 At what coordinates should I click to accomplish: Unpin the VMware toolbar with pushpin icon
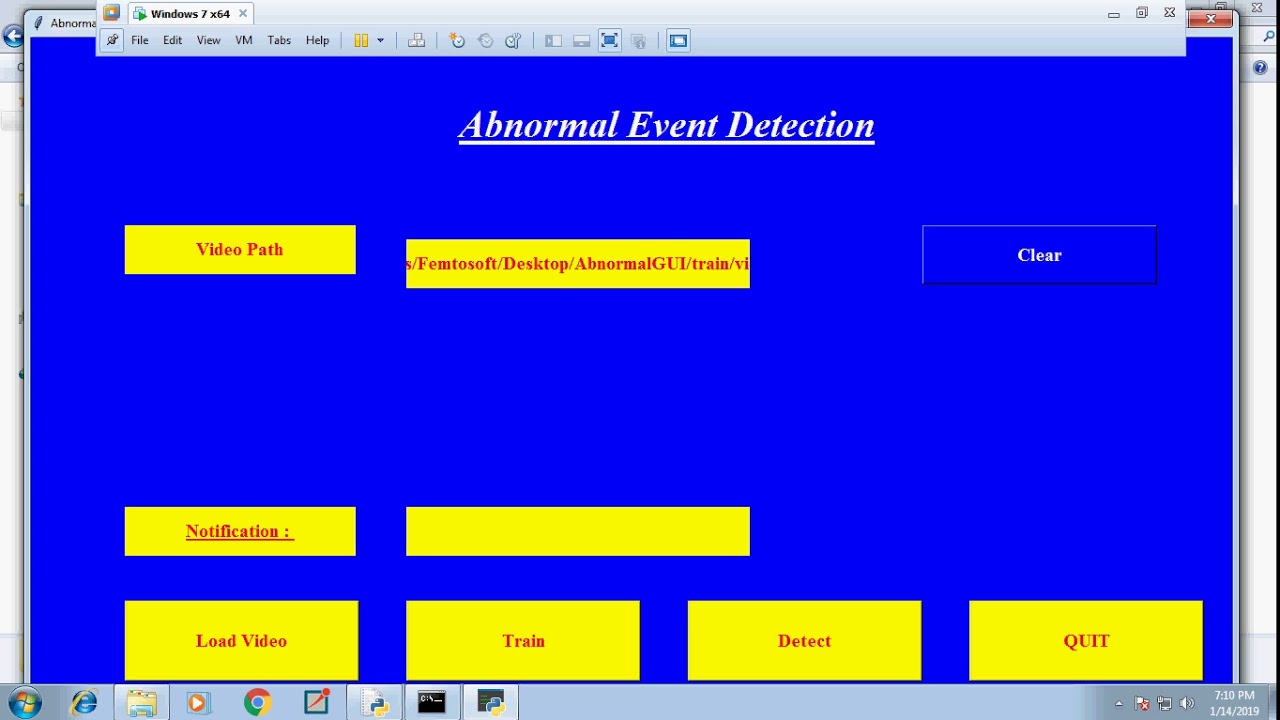(112, 41)
